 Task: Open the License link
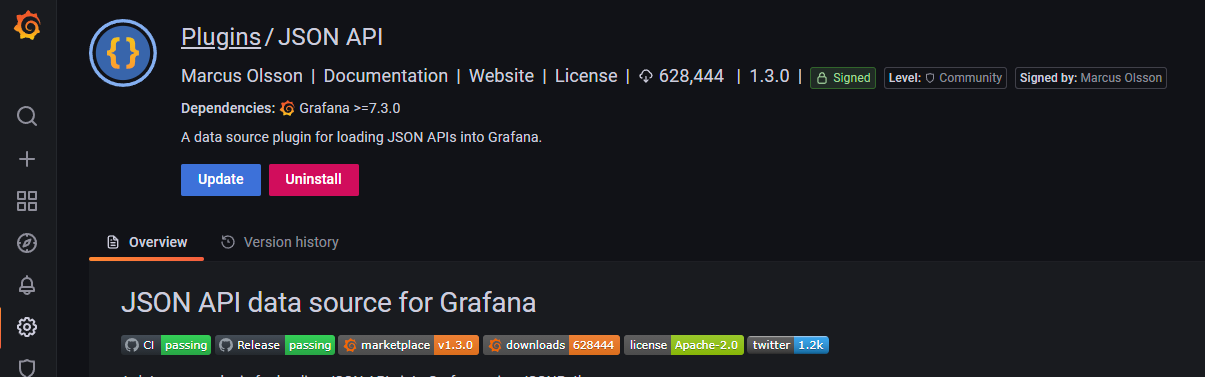[586, 76]
